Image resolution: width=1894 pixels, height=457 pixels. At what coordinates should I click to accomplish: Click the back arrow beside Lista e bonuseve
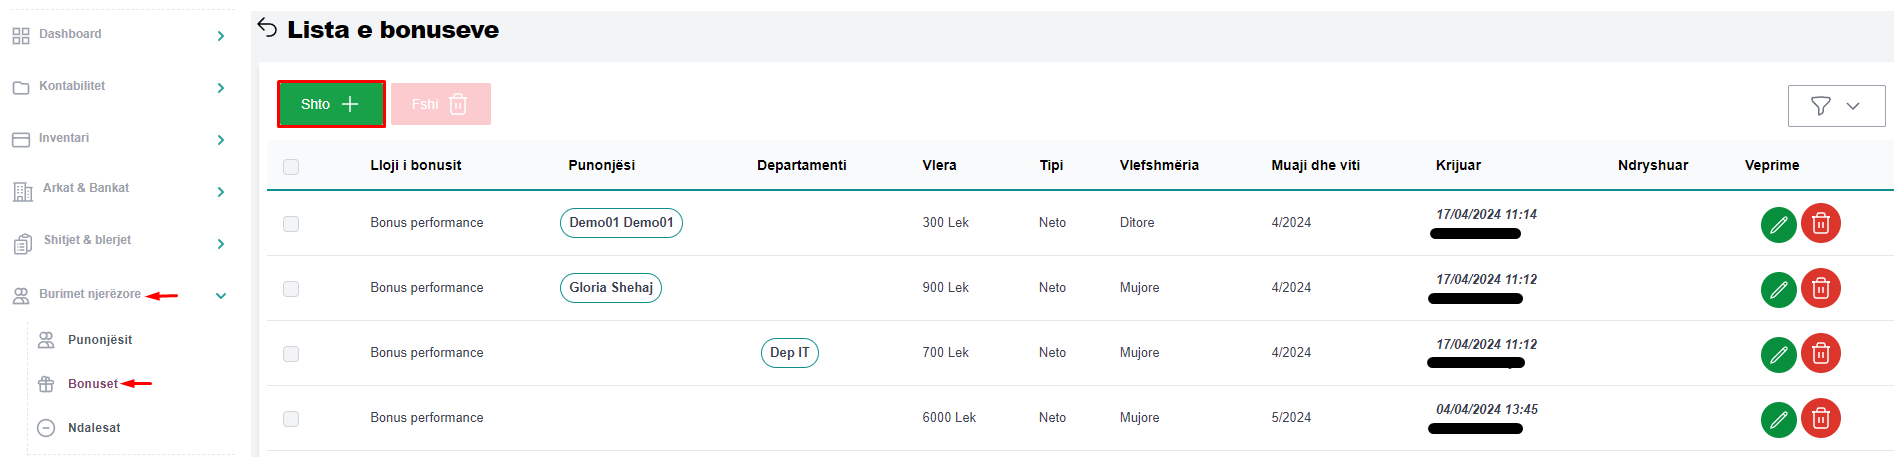(267, 28)
